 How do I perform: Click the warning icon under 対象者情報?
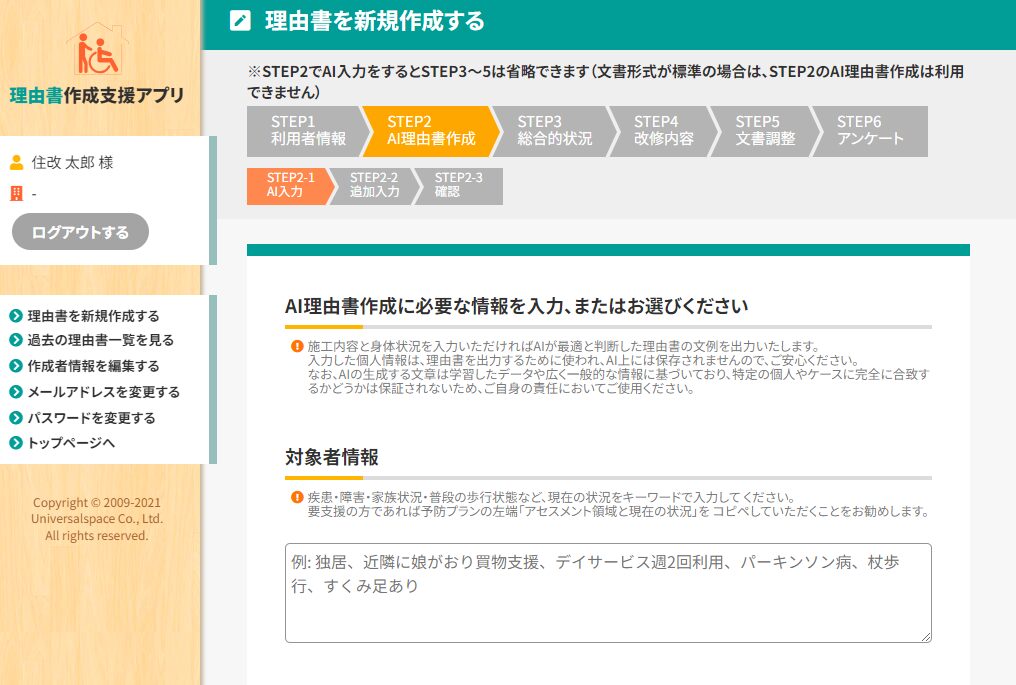tap(297, 497)
